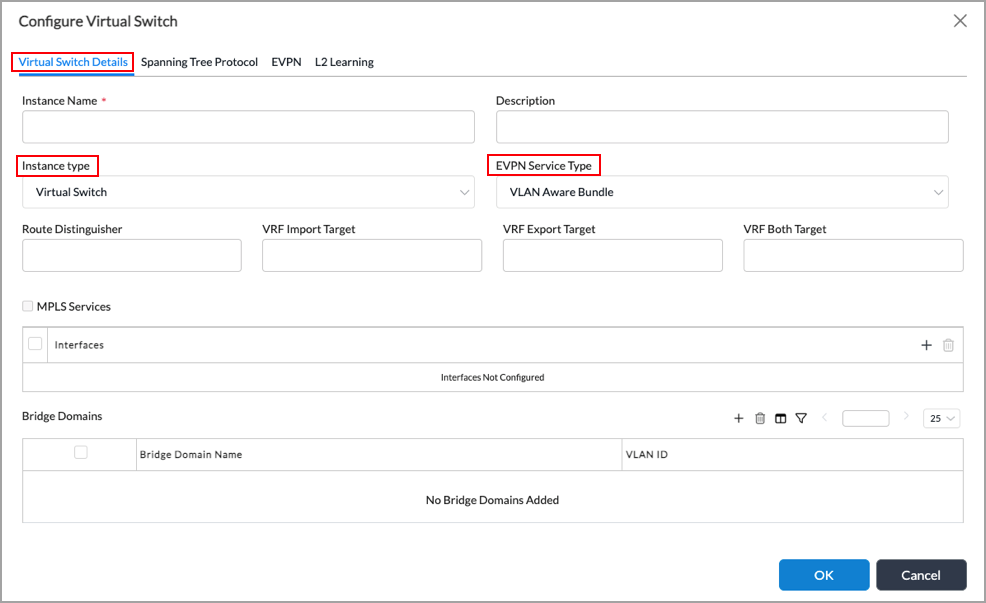Delete interfaces using the Interfaces trash icon
The width and height of the screenshot is (986, 603).
(948, 345)
